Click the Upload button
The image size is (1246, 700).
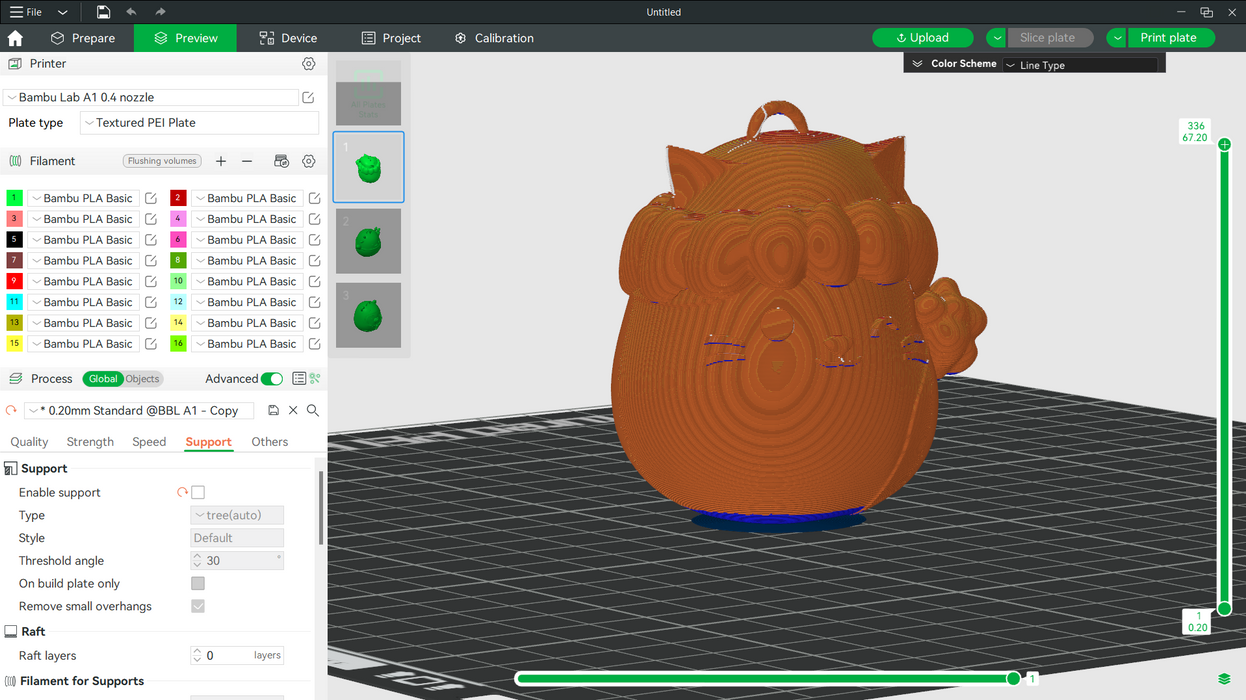pyautogui.click(x=922, y=38)
